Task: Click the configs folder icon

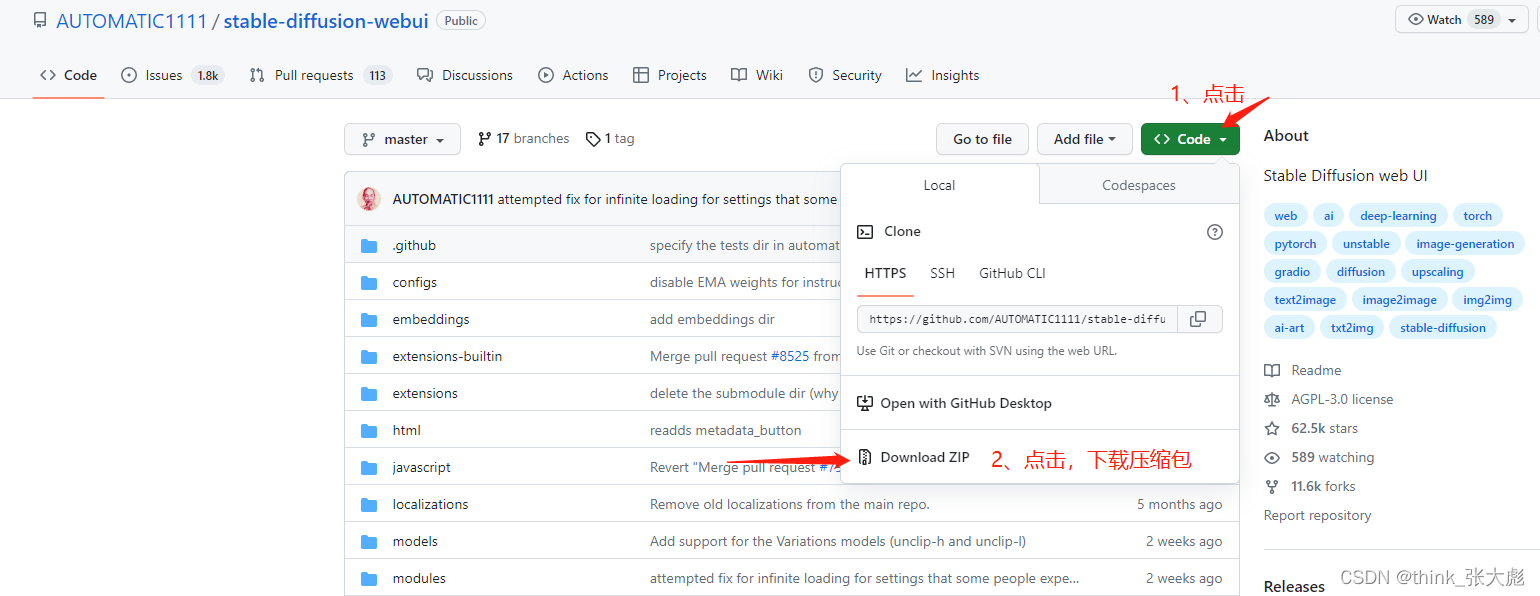Action: 369,282
